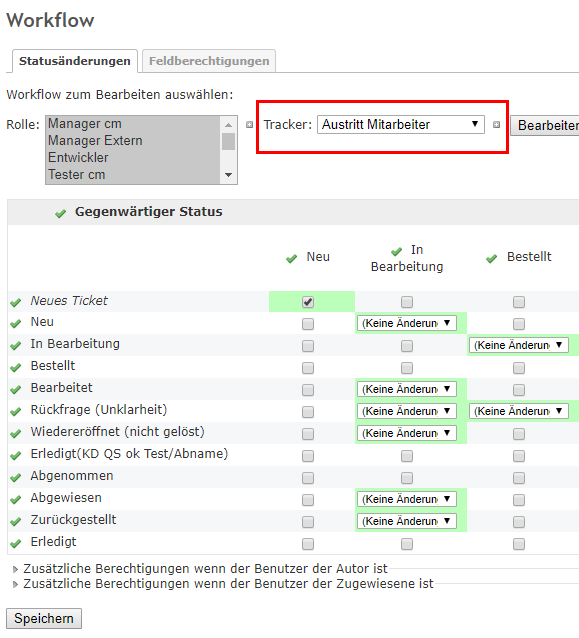The width and height of the screenshot is (579, 638).
Task: Click the Bearbeiten button
Action: click(x=545, y=125)
